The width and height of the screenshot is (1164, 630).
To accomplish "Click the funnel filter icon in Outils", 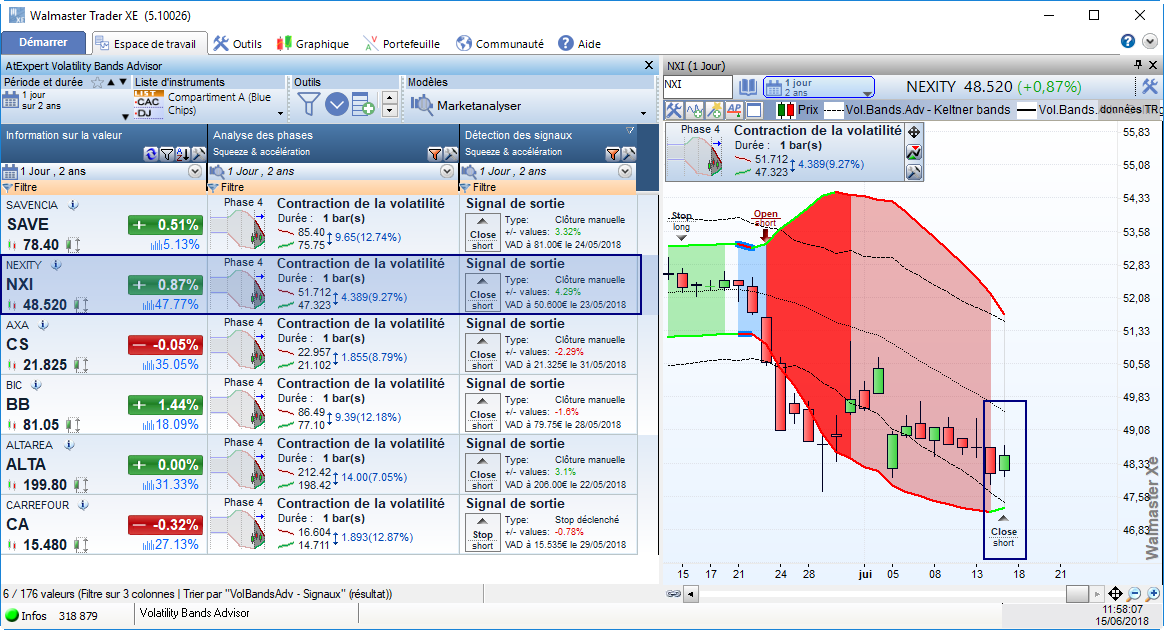I will pos(309,105).
